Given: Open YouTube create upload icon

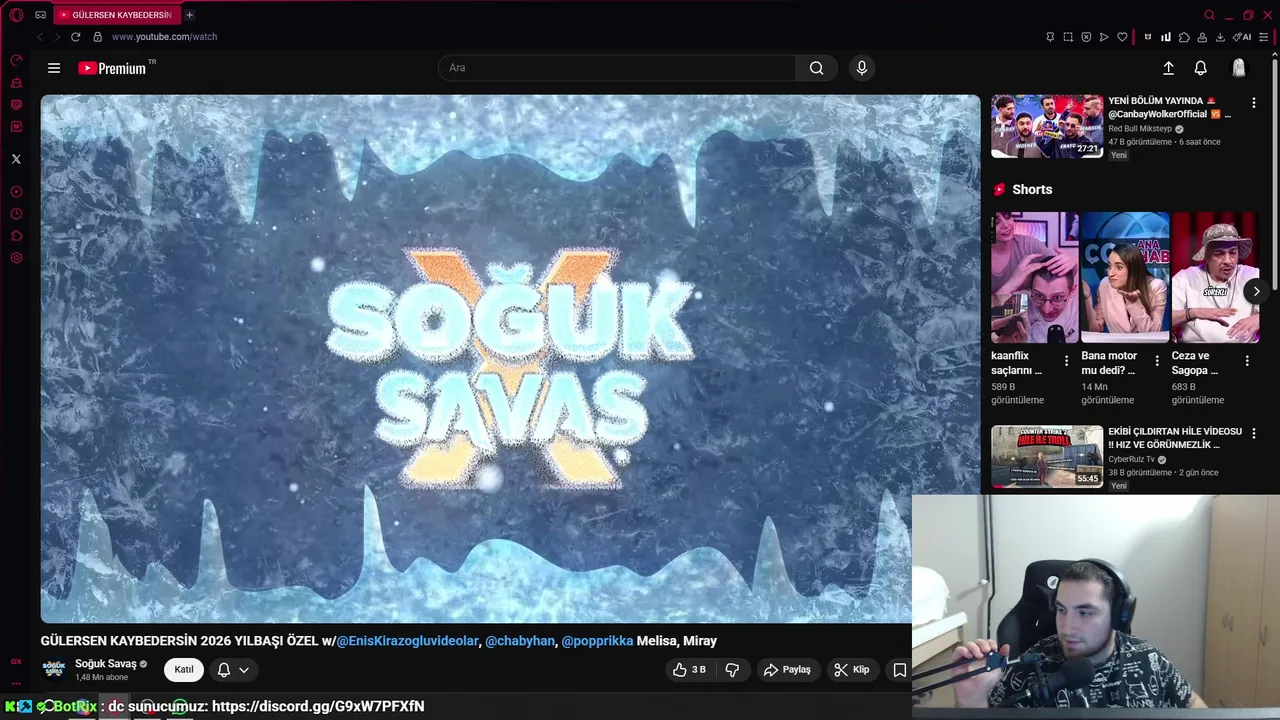Looking at the screenshot, I should pyautogui.click(x=1168, y=68).
